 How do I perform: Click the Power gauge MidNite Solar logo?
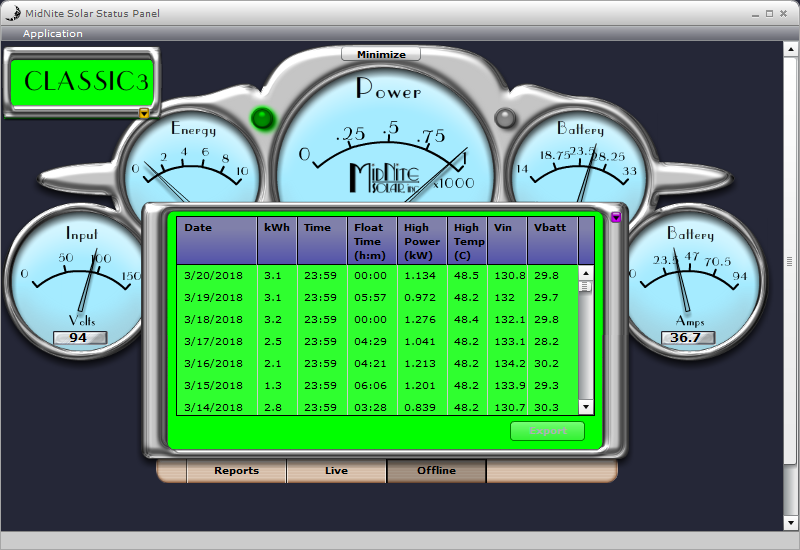[x=385, y=177]
